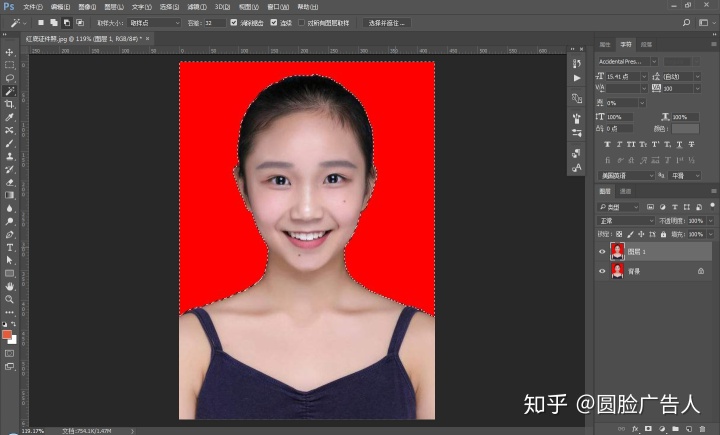Select the Horizontal Type tool

9,248
